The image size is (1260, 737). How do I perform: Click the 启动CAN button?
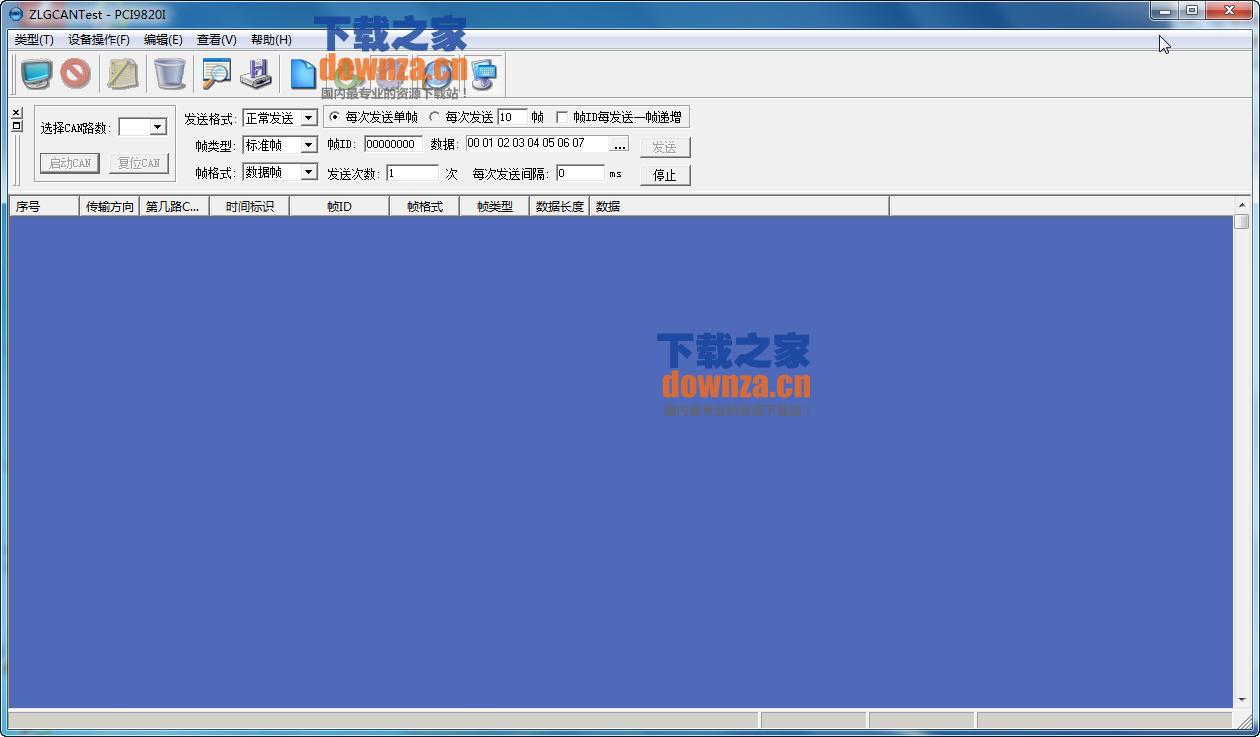70,163
